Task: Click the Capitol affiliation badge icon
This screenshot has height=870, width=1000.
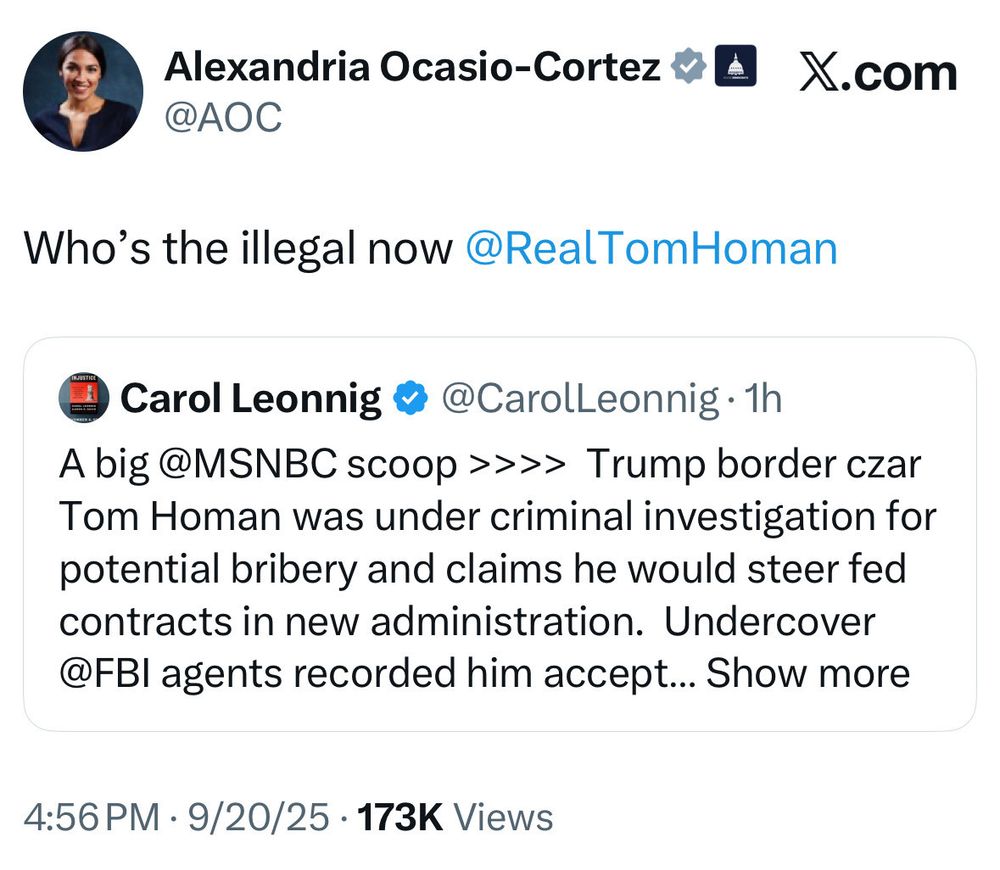Action: click(x=734, y=68)
